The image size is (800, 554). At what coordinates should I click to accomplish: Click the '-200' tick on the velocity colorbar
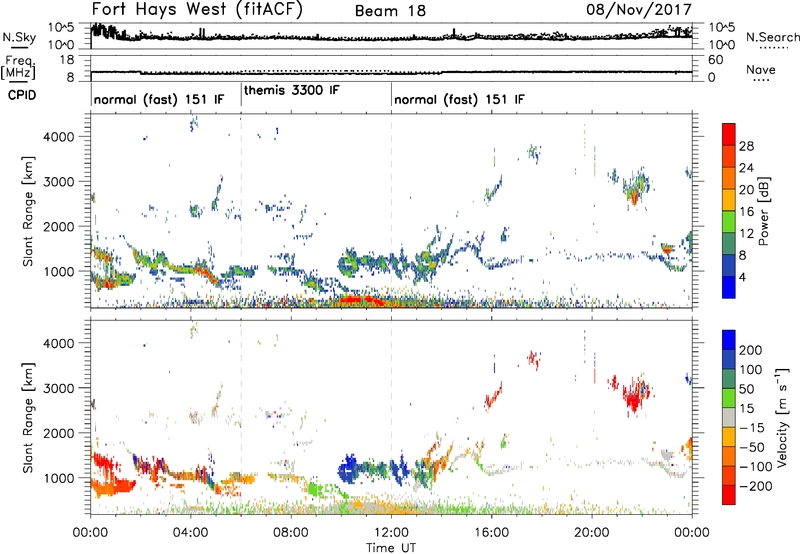coord(756,486)
